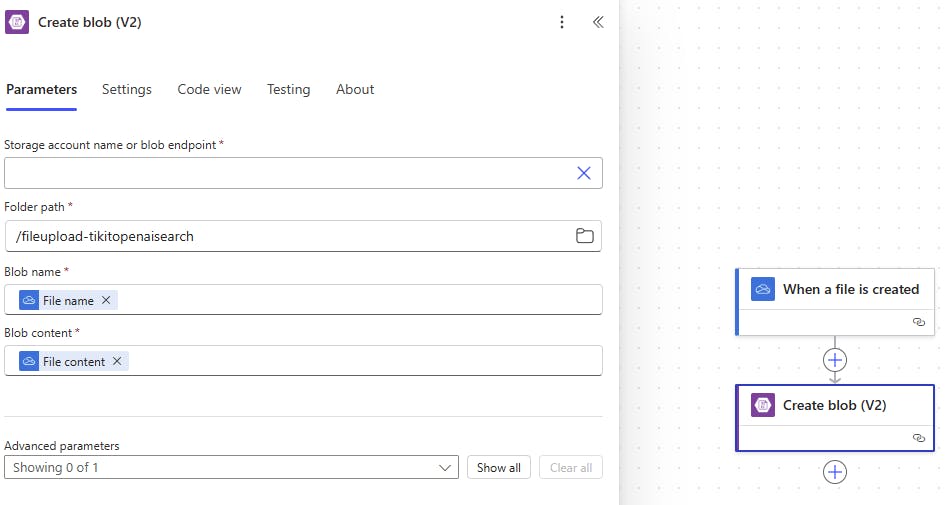Add a new step below Create blob
Image resolution: width=949 pixels, height=505 pixels.
coord(835,472)
